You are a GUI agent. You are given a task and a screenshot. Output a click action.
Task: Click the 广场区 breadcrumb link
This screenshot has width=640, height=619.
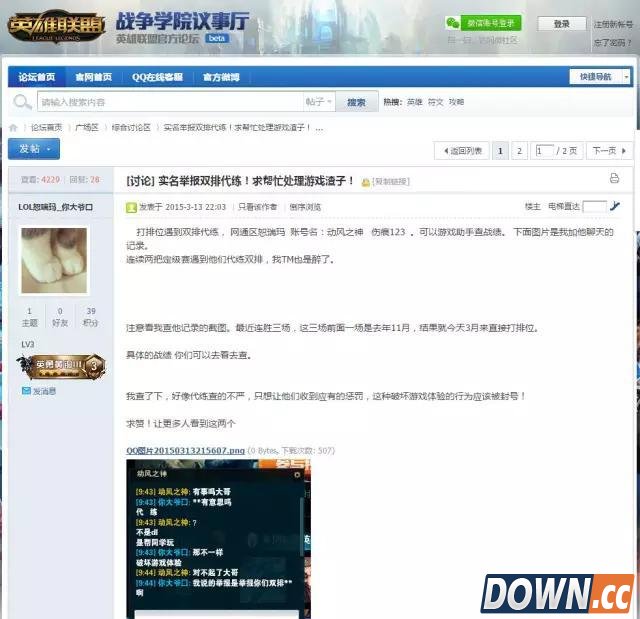pos(87,128)
